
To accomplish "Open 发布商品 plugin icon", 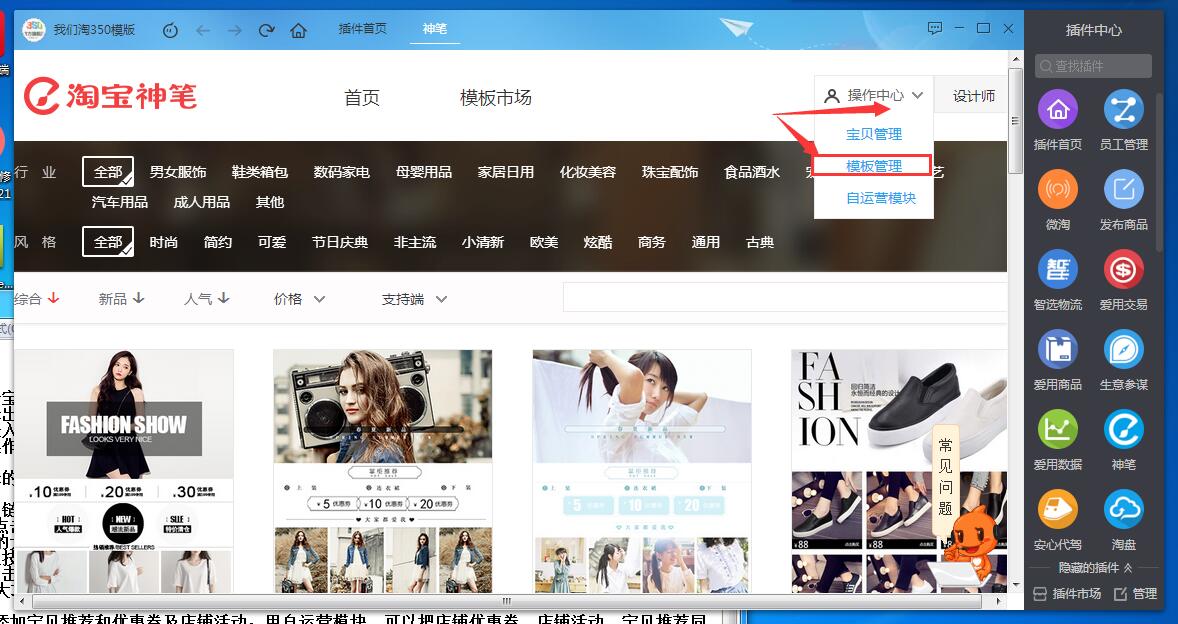I will point(1123,189).
